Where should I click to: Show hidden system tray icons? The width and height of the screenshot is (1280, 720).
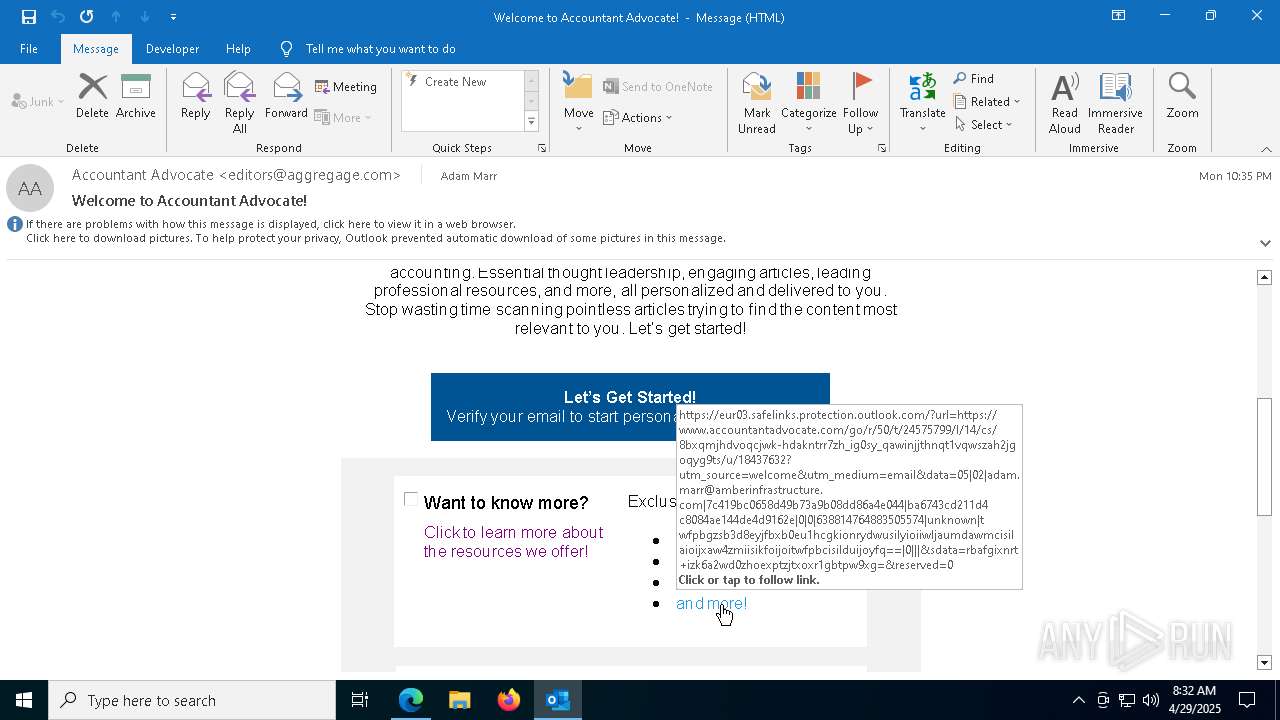pyautogui.click(x=1078, y=700)
